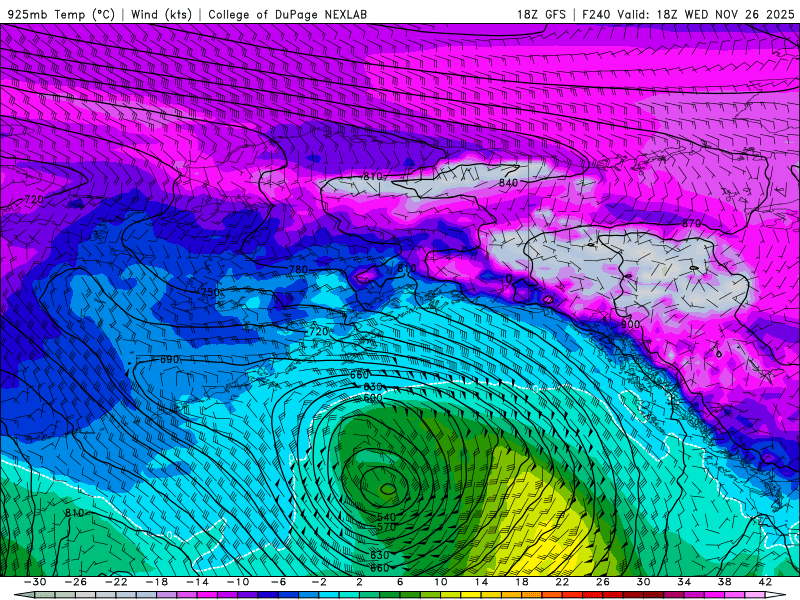The image size is (800, 600).
Task: Click the -18 value on the color scale
Action: pos(157,582)
